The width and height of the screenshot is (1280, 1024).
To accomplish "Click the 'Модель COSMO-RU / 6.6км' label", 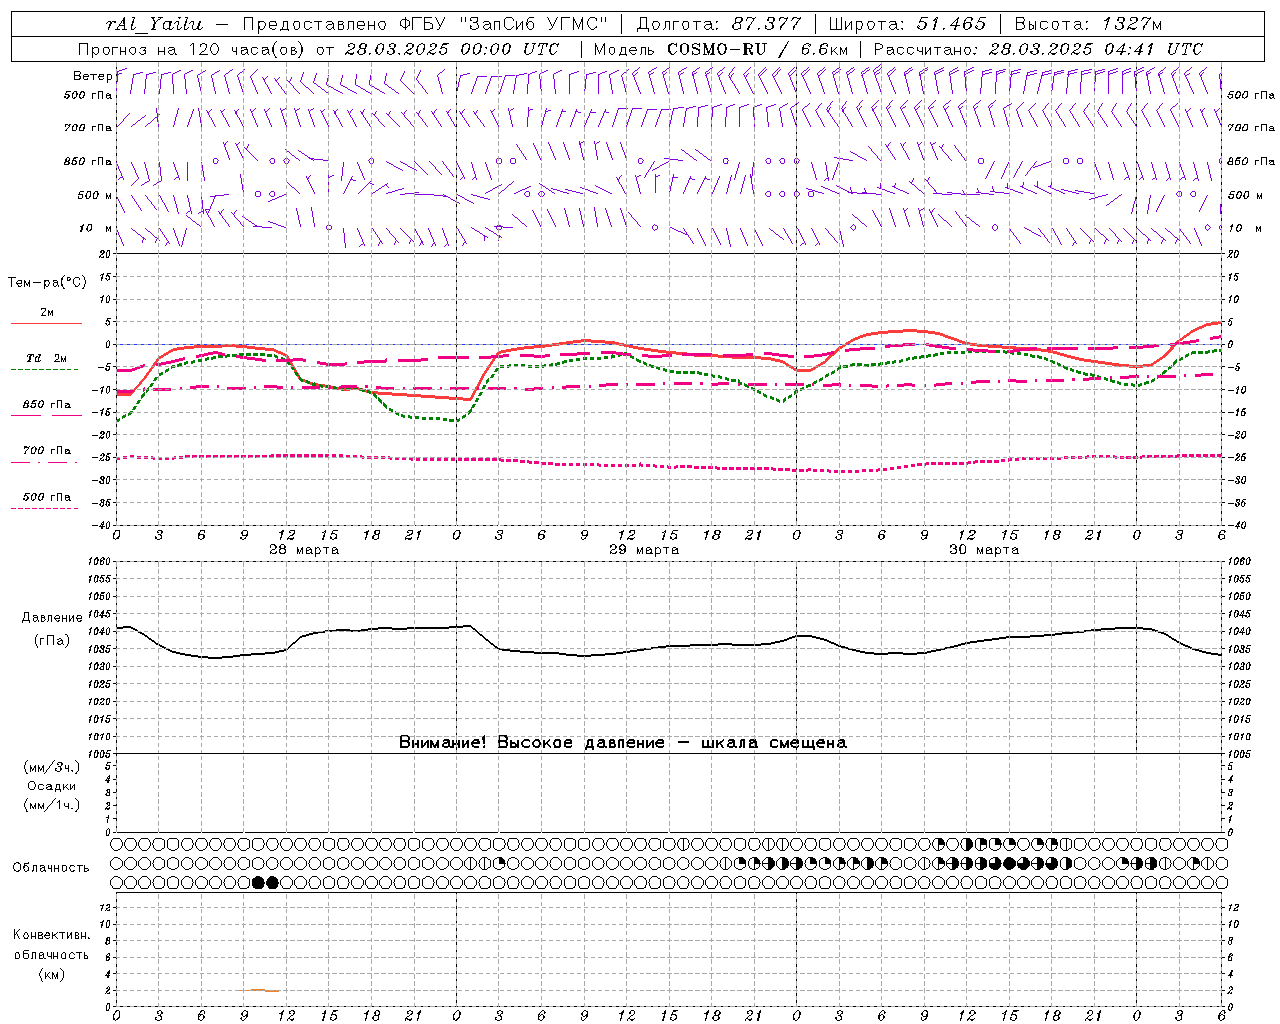I will coord(720,49).
